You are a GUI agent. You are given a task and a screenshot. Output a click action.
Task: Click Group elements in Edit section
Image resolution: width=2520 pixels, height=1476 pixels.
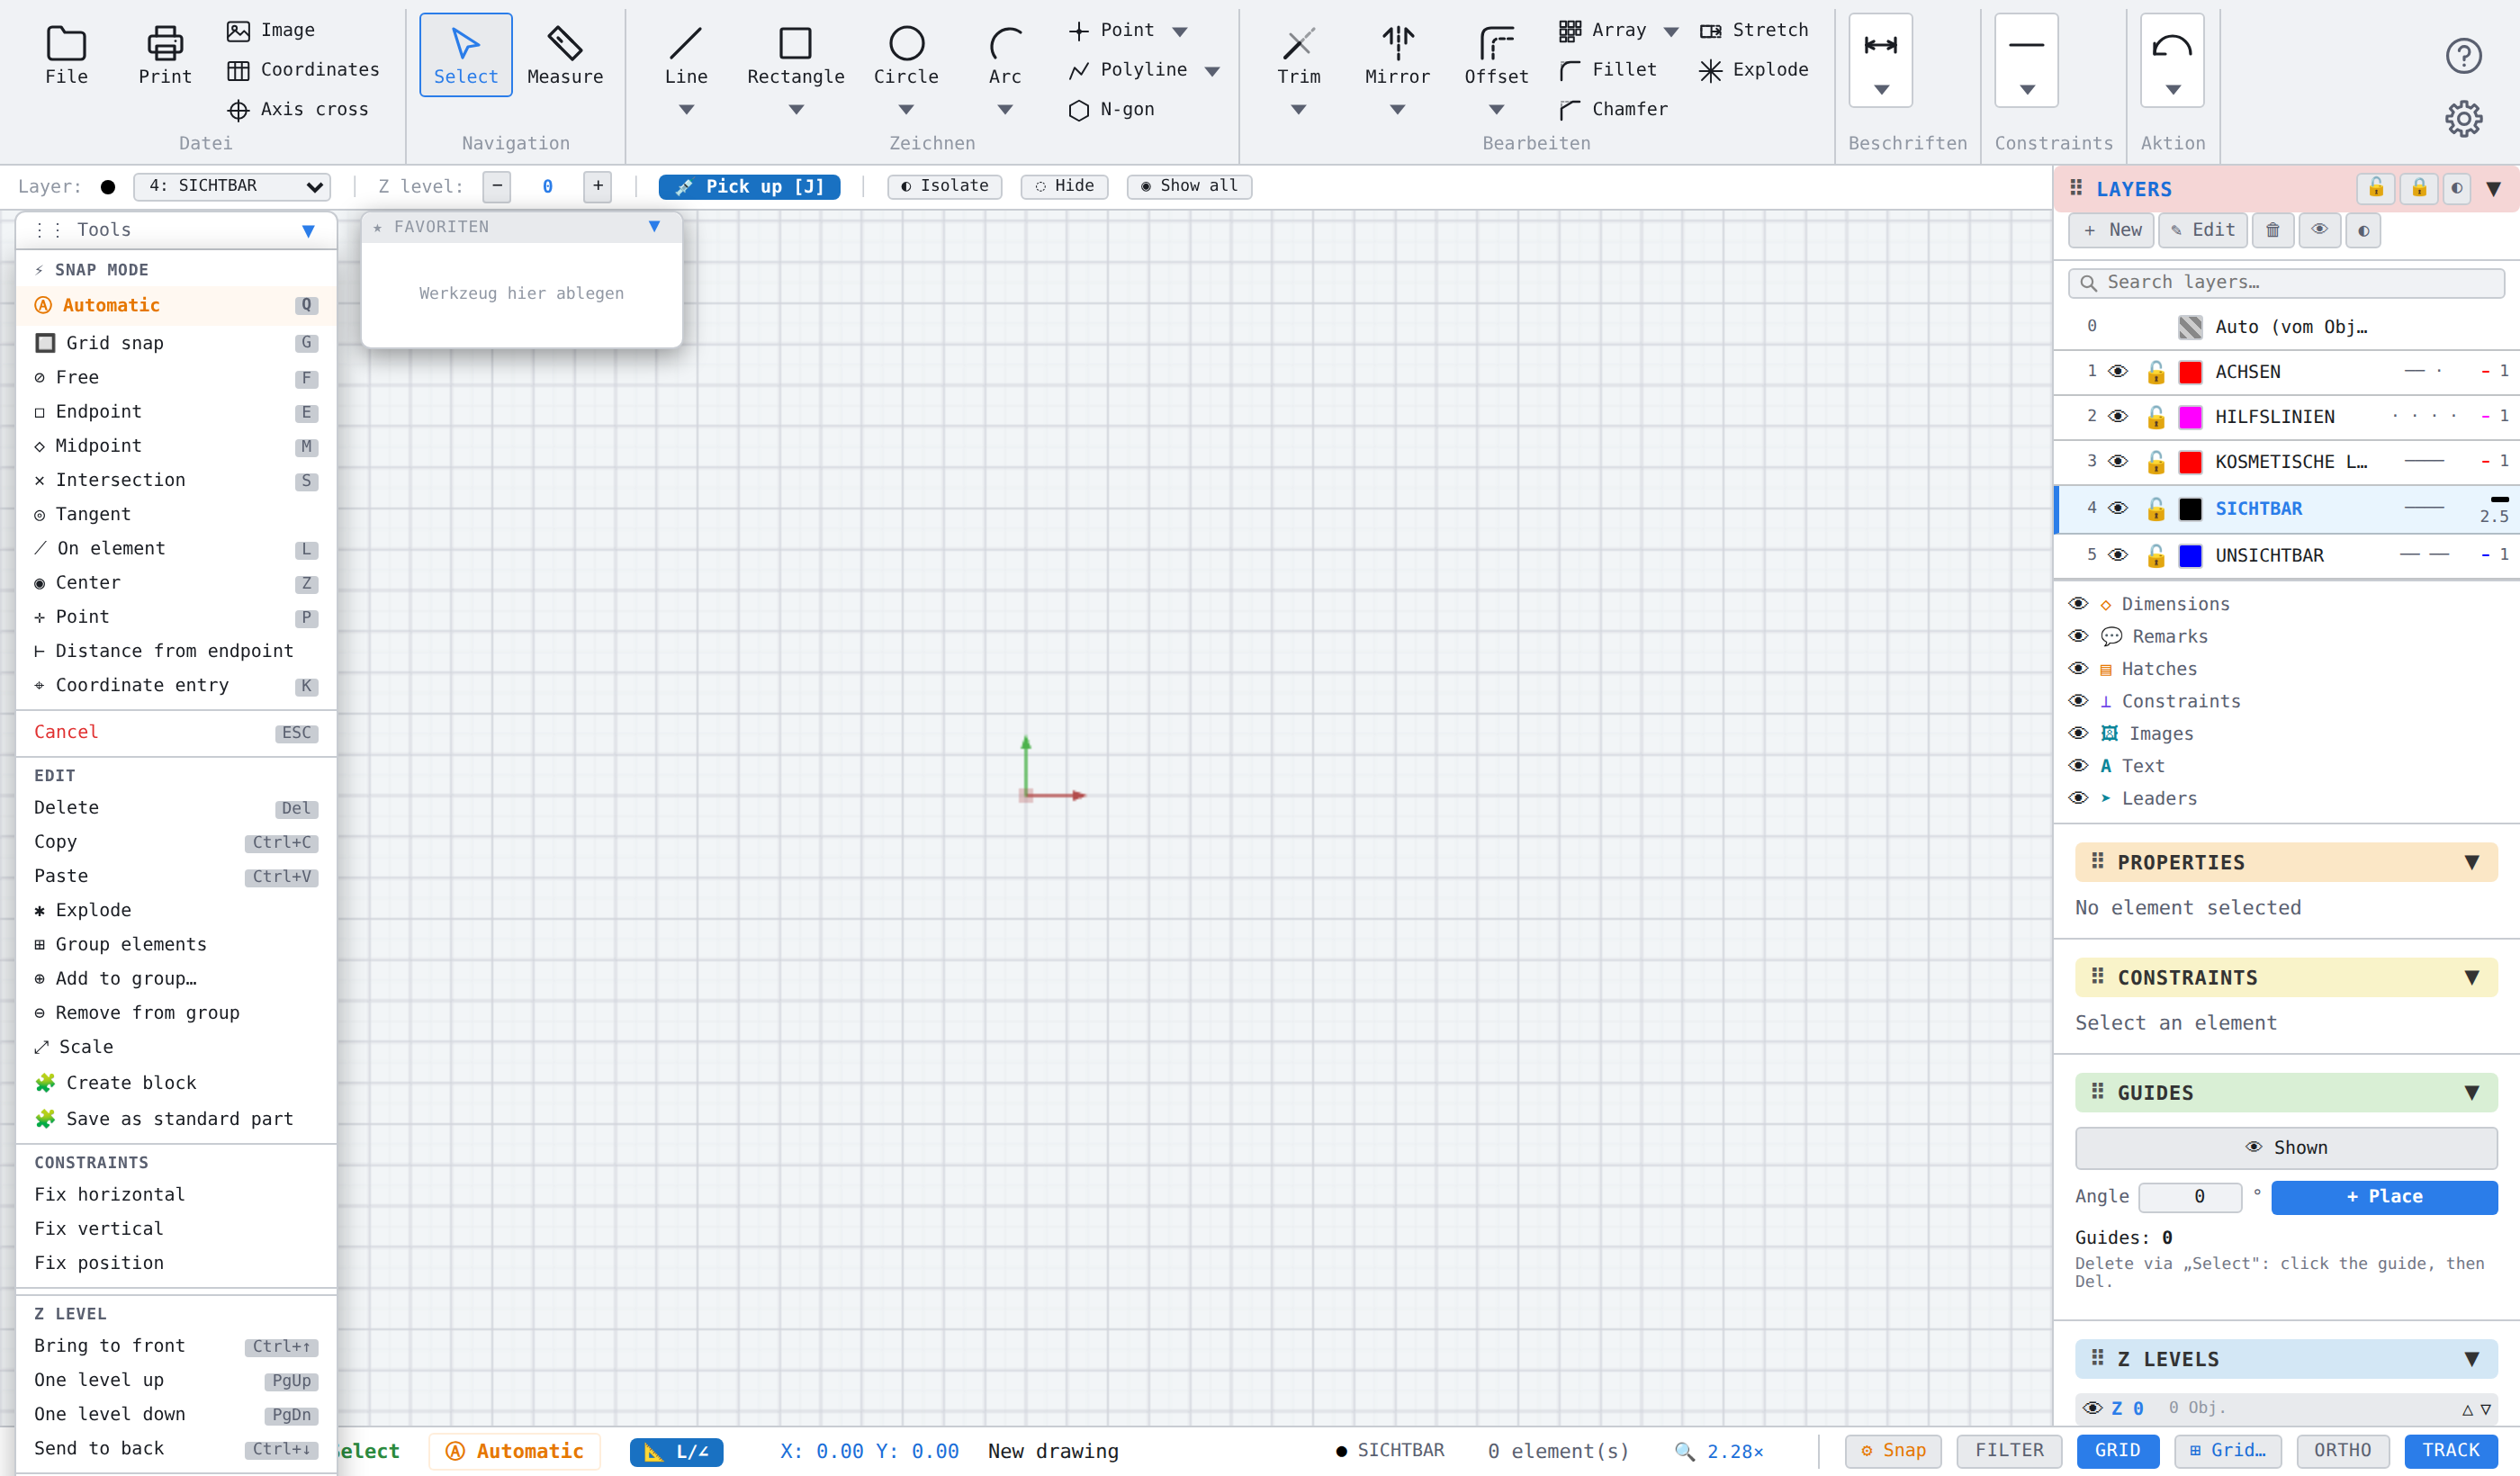pyautogui.click(x=176, y=945)
